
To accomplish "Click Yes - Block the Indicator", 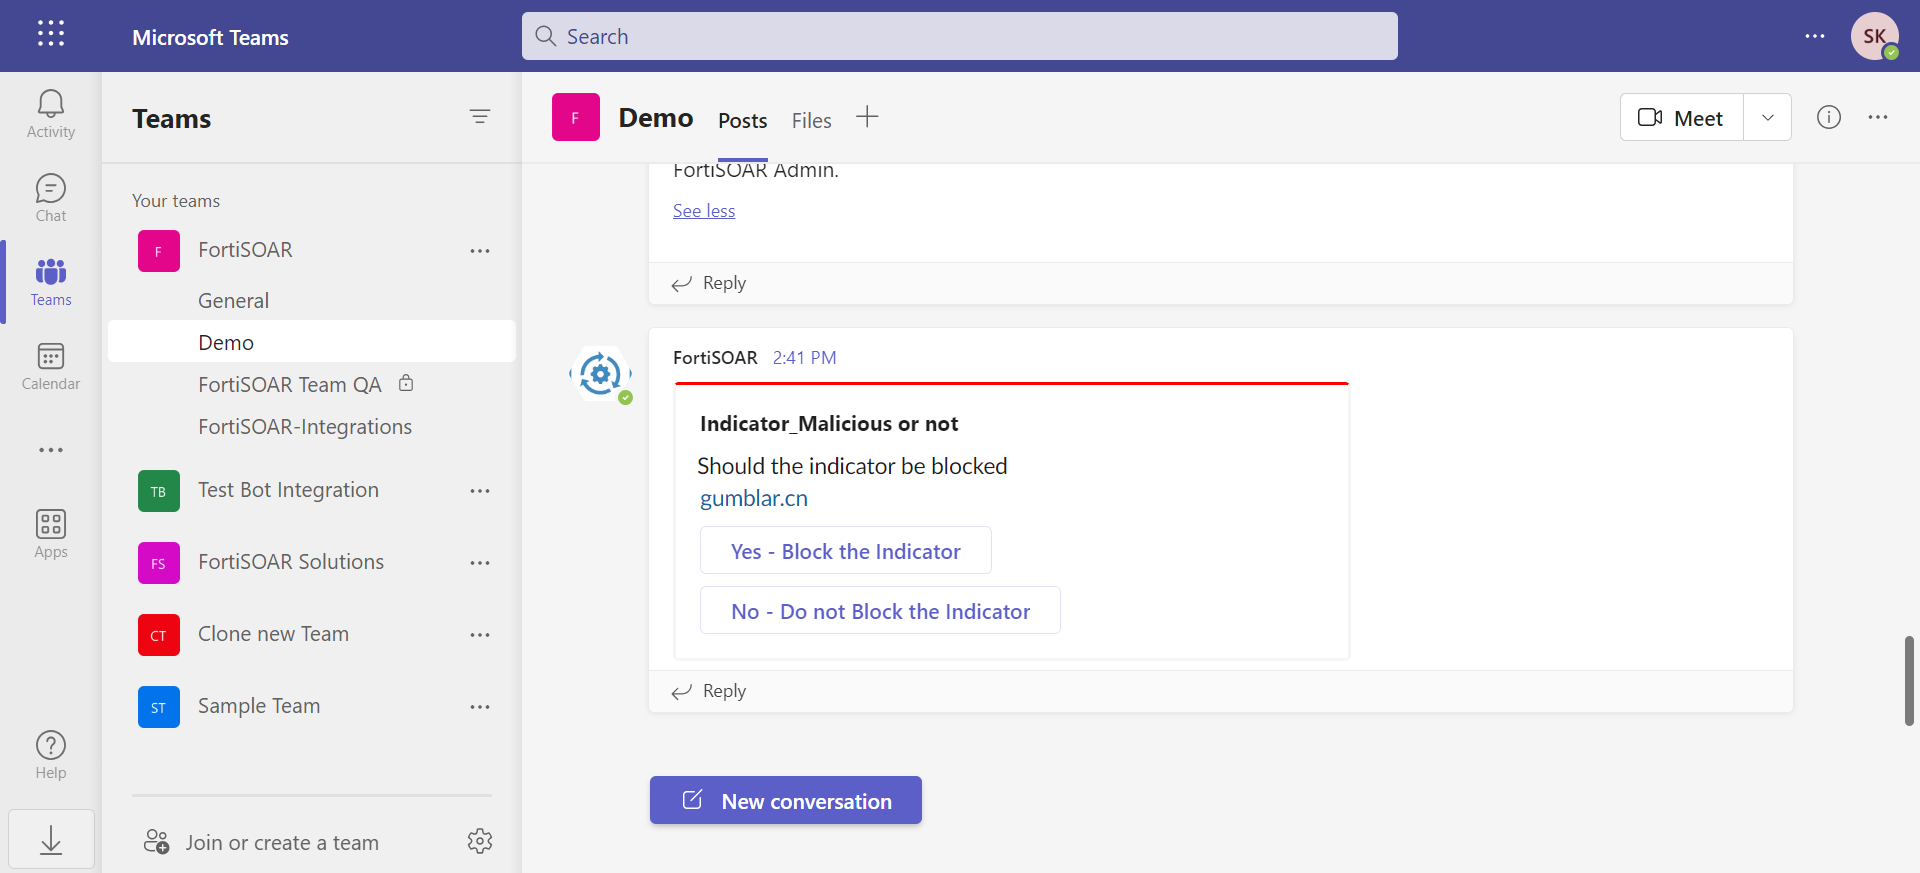I will [x=845, y=551].
